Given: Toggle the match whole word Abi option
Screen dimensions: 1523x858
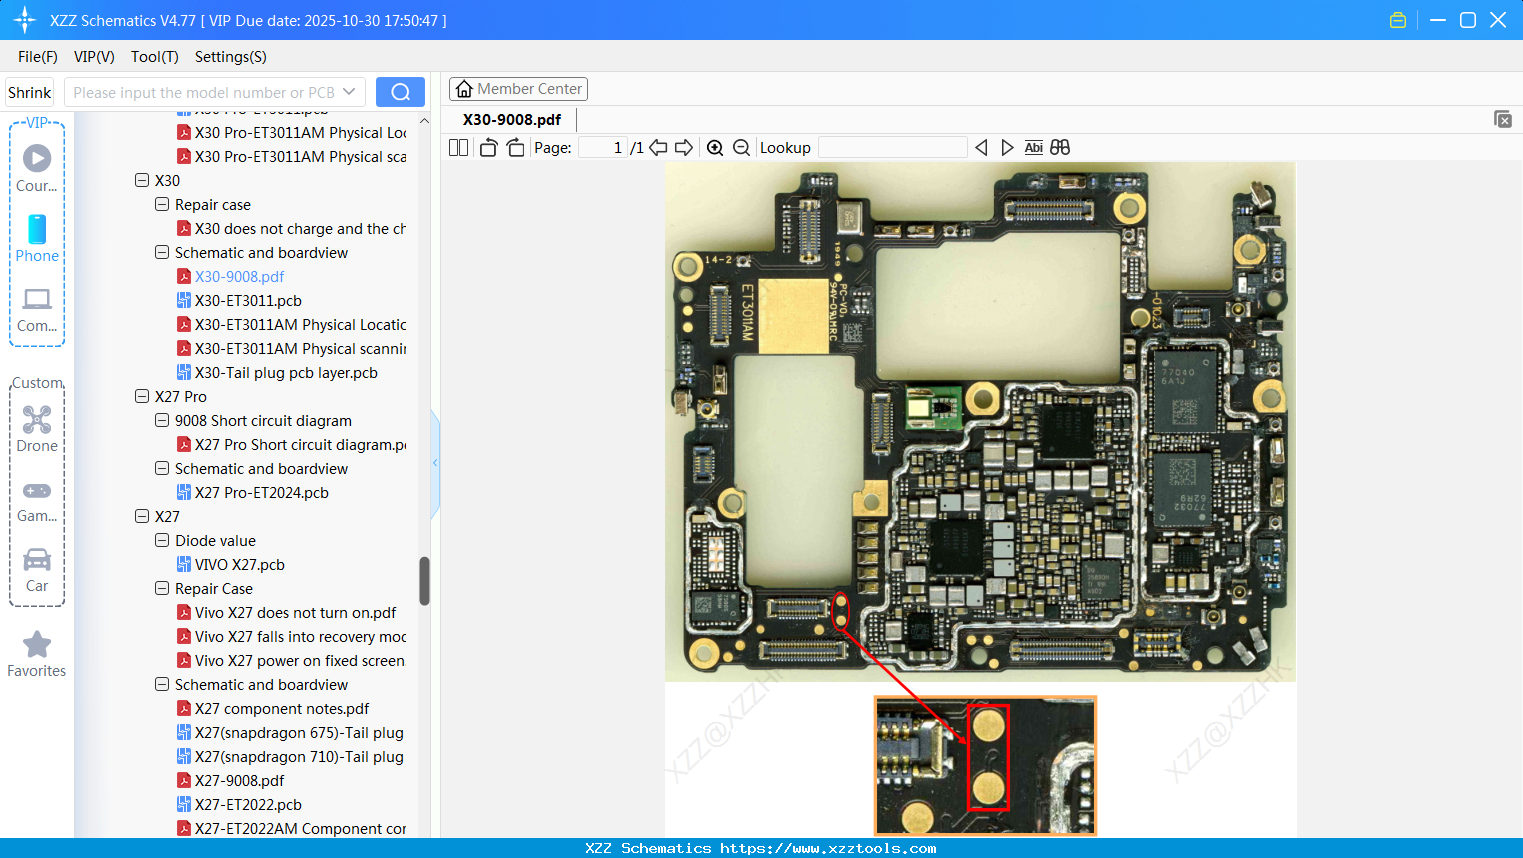Looking at the screenshot, I should click(x=1033, y=148).
